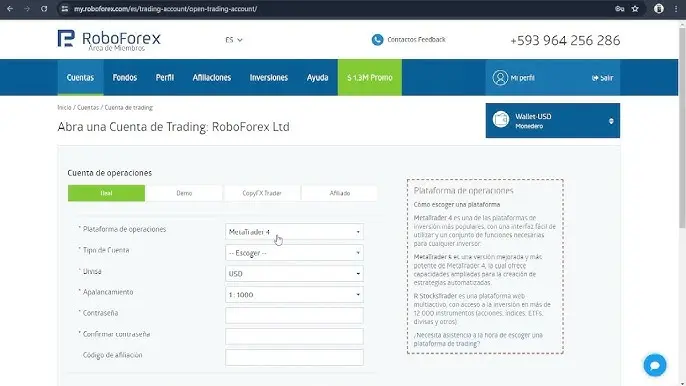
Task: Open the Apalancamiento 1:1000 dropdown
Action: pyautogui.click(x=294, y=295)
